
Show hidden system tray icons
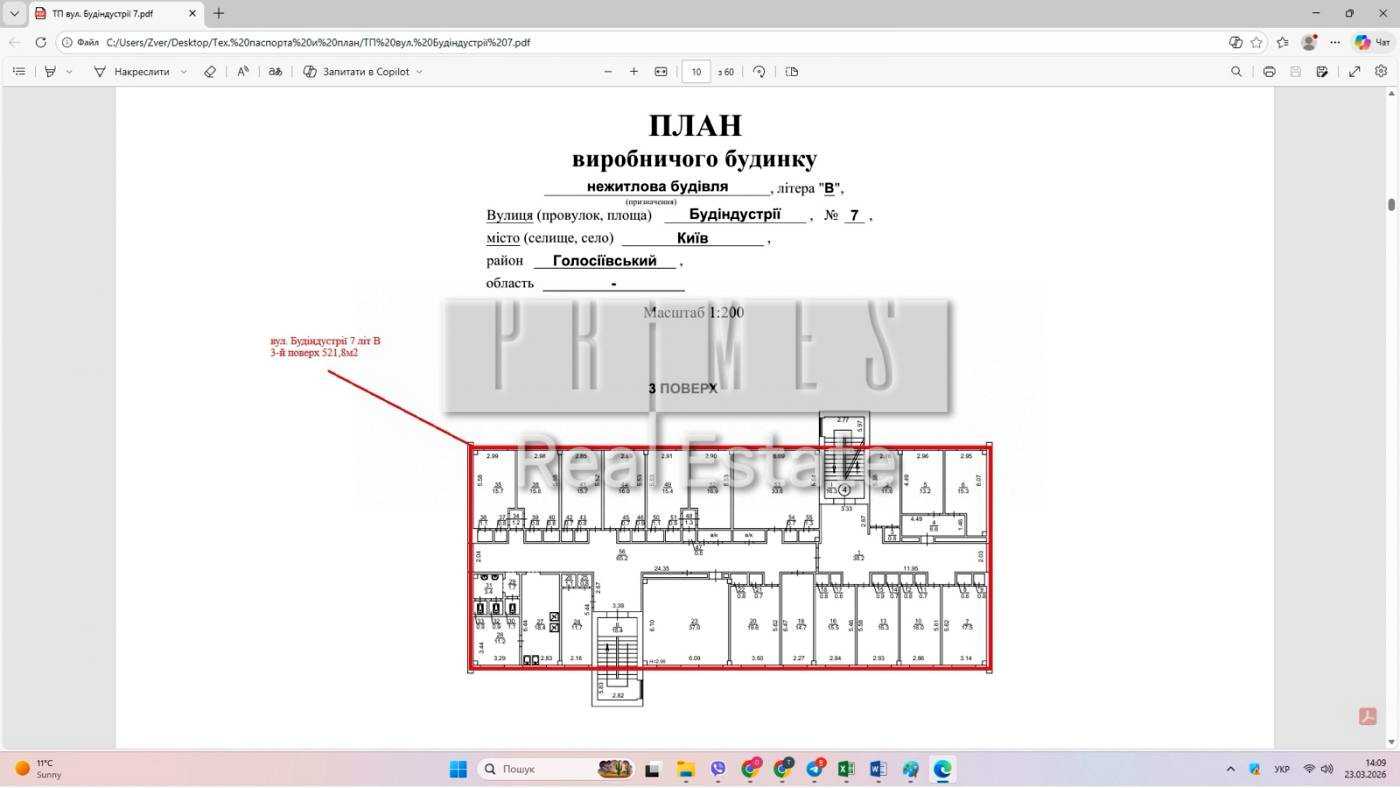tap(1230, 769)
